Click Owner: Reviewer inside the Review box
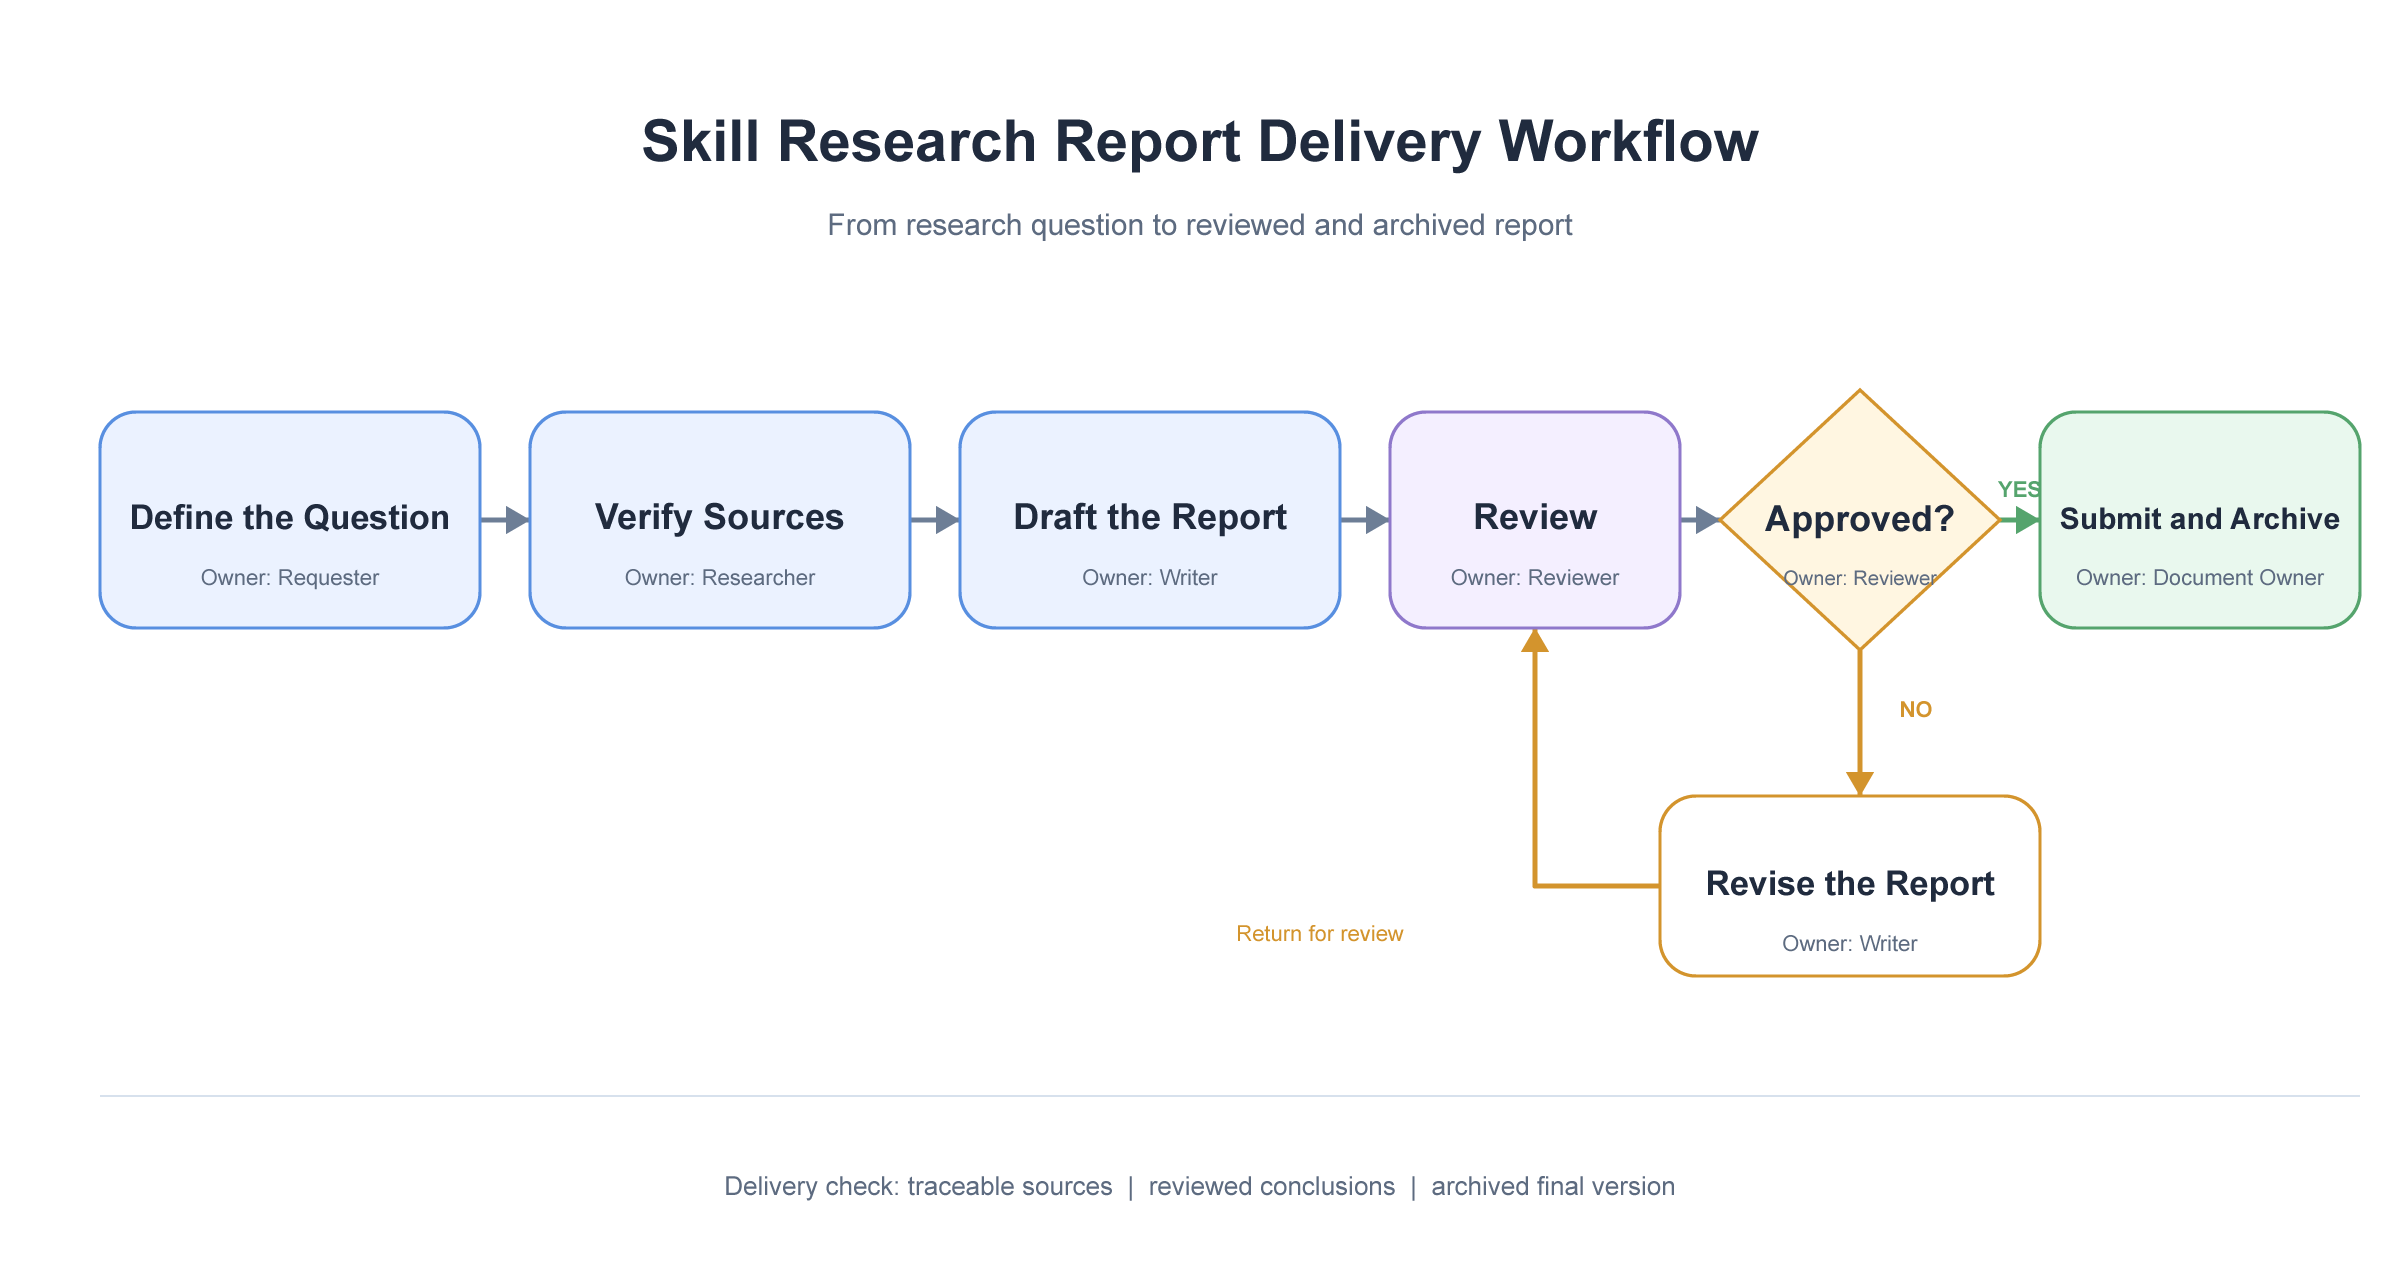This screenshot has height=1280, width=2400. pyautogui.click(x=1535, y=578)
